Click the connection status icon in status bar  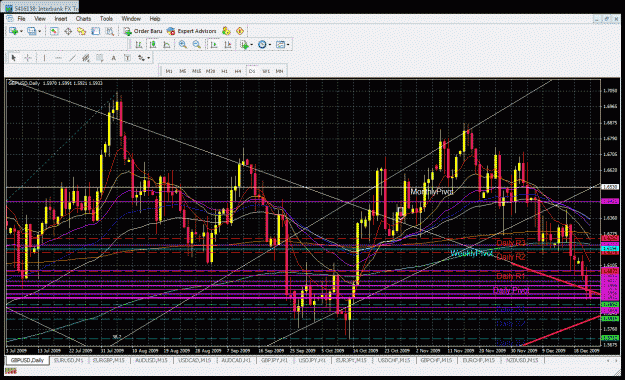[10, 371]
